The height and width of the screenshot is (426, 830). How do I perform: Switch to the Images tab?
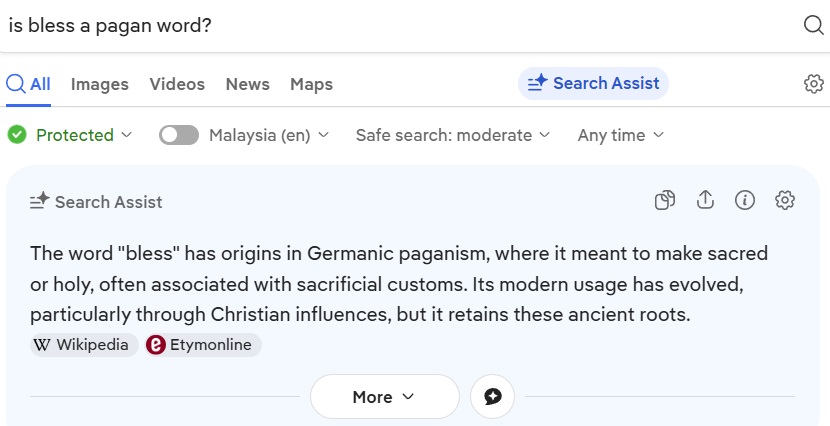coord(99,84)
